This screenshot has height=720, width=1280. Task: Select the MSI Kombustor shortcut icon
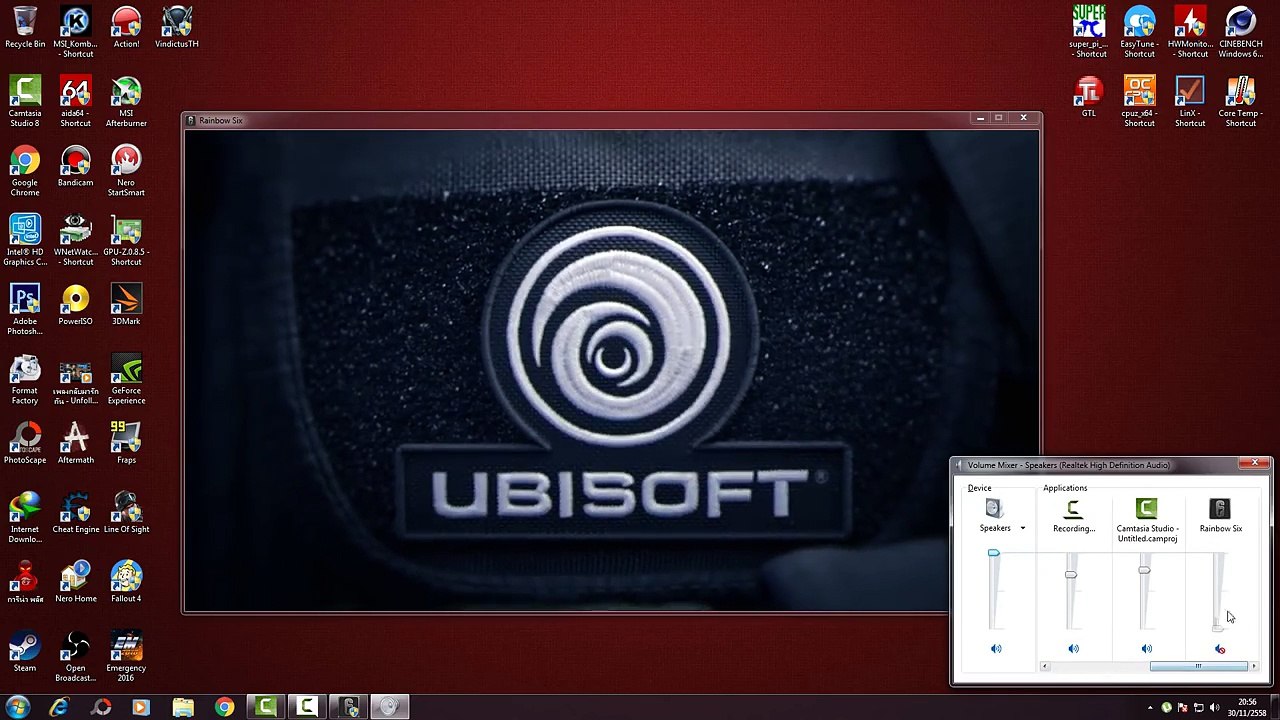point(75,31)
